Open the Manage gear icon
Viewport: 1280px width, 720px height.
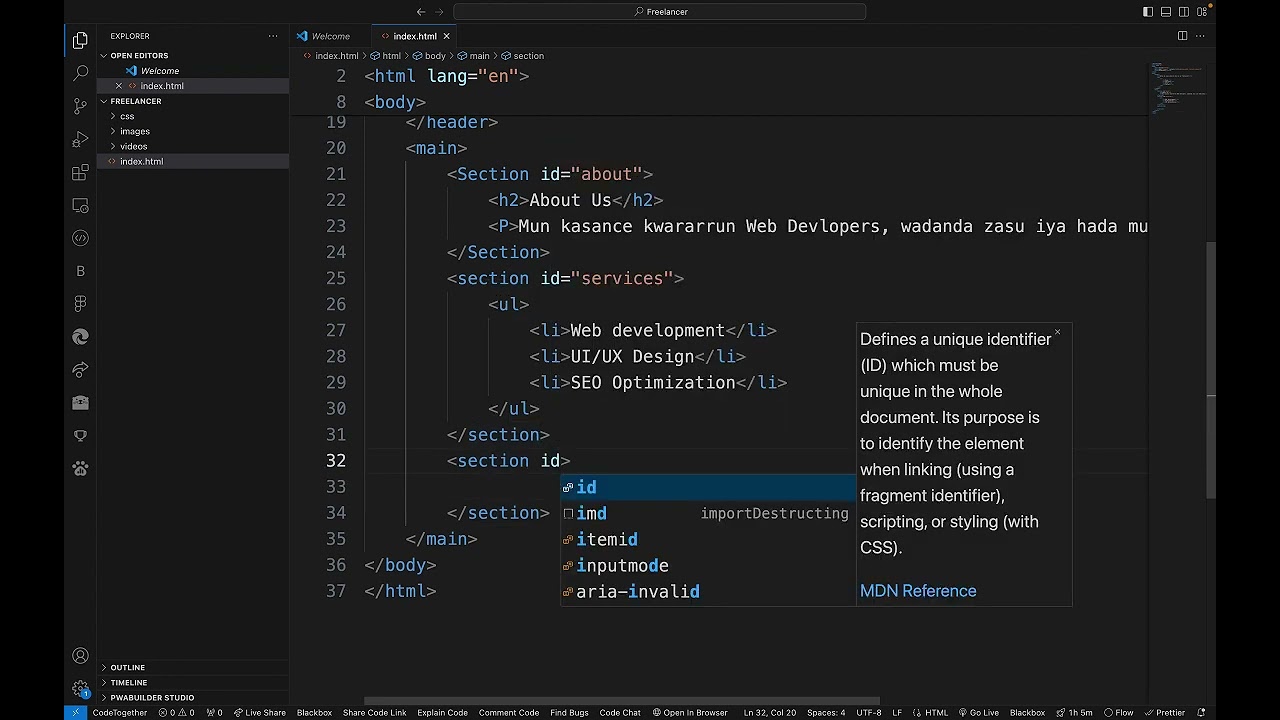click(x=81, y=689)
